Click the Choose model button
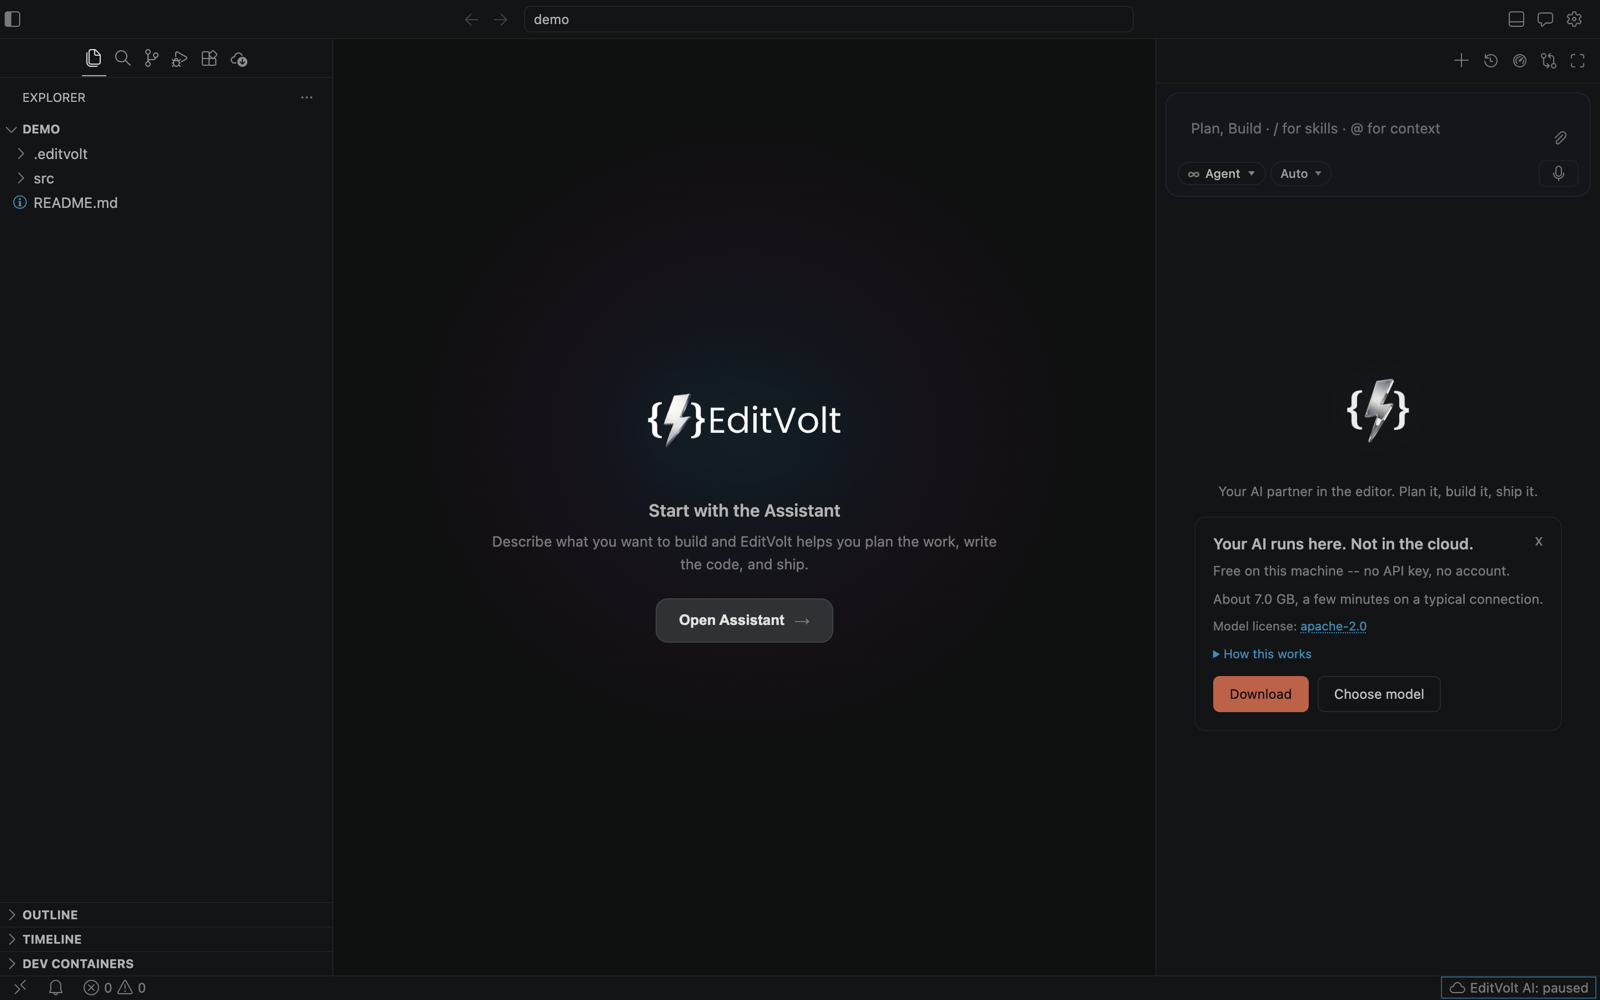 click(x=1378, y=694)
